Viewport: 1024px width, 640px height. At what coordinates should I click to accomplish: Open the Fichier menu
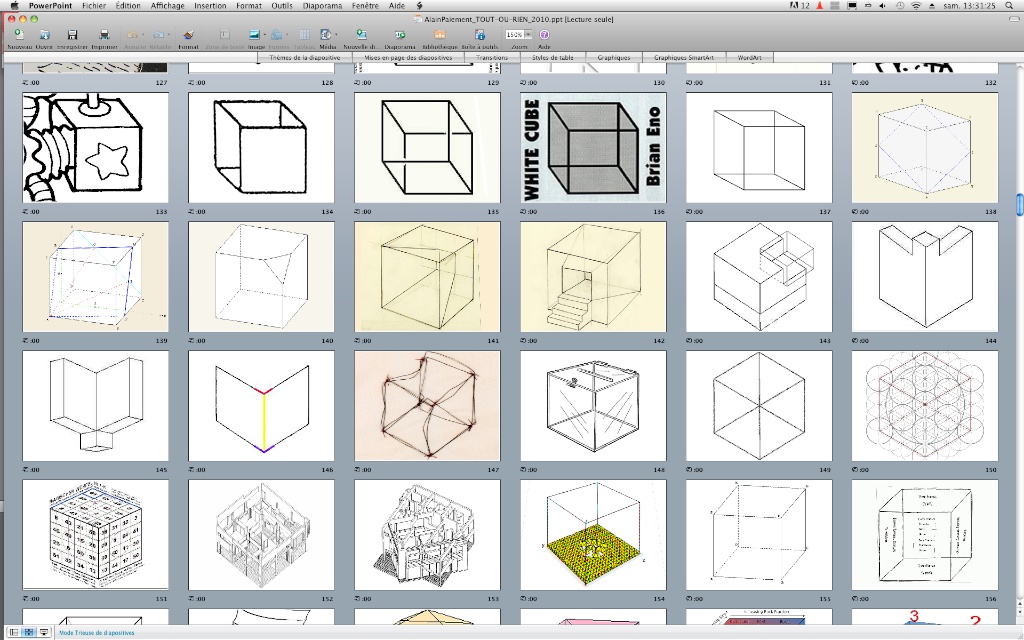coord(94,6)
